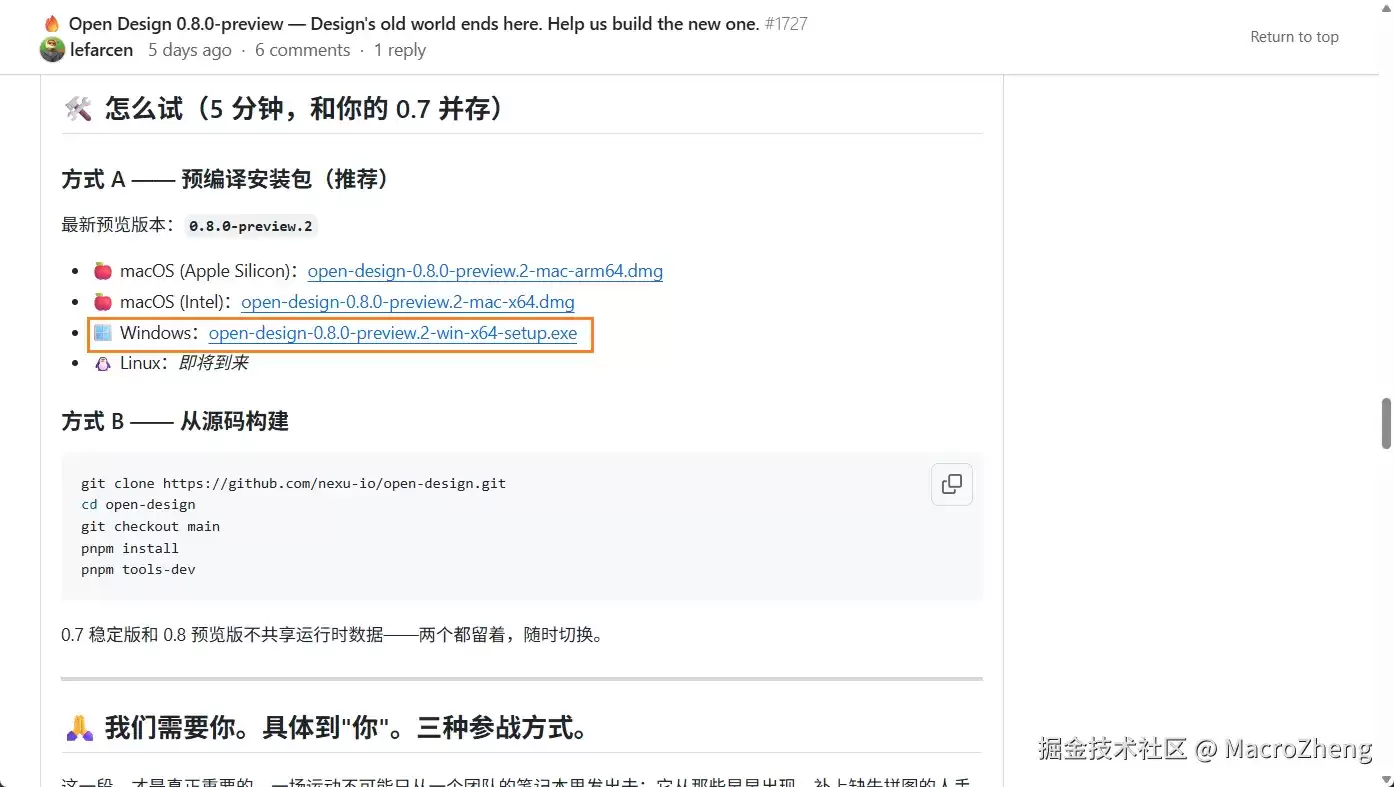Image resolution: width=1394 pixels, height=787 pixels.
Task: Download open-design-0.8.0-preview.2-mac-x64.dmg
Action: (408, 302)
